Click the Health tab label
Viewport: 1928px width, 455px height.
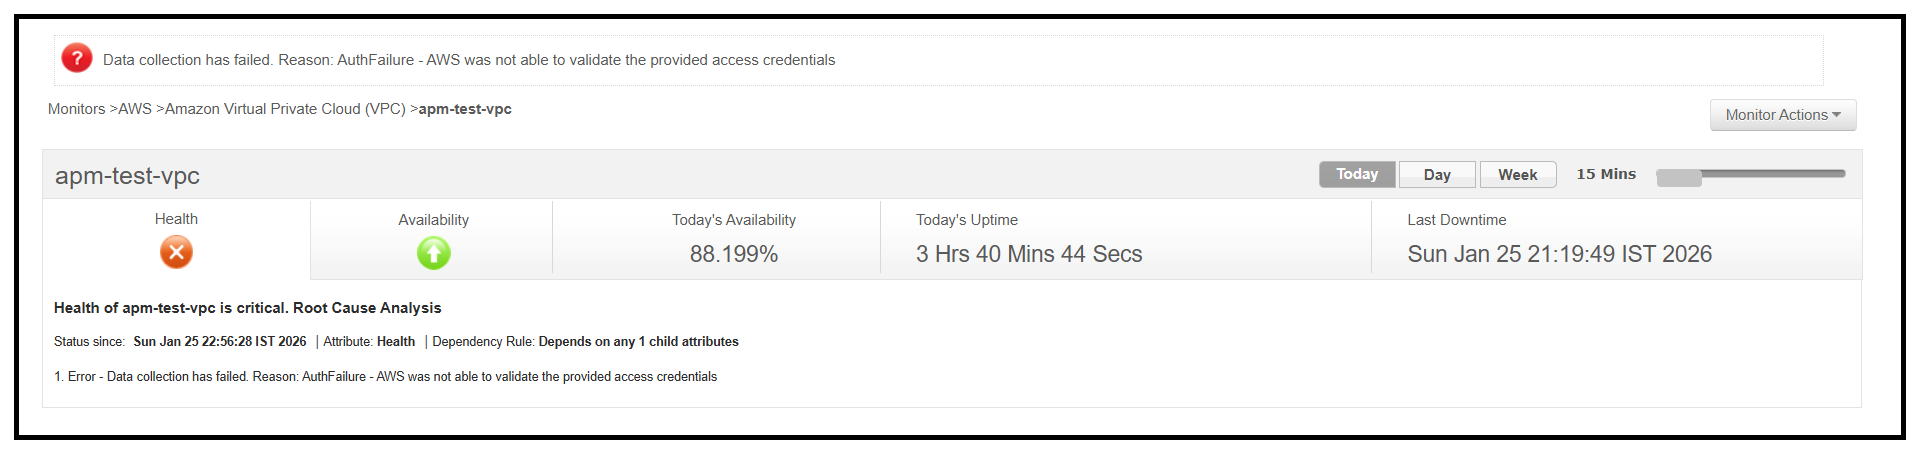[176, 219]
